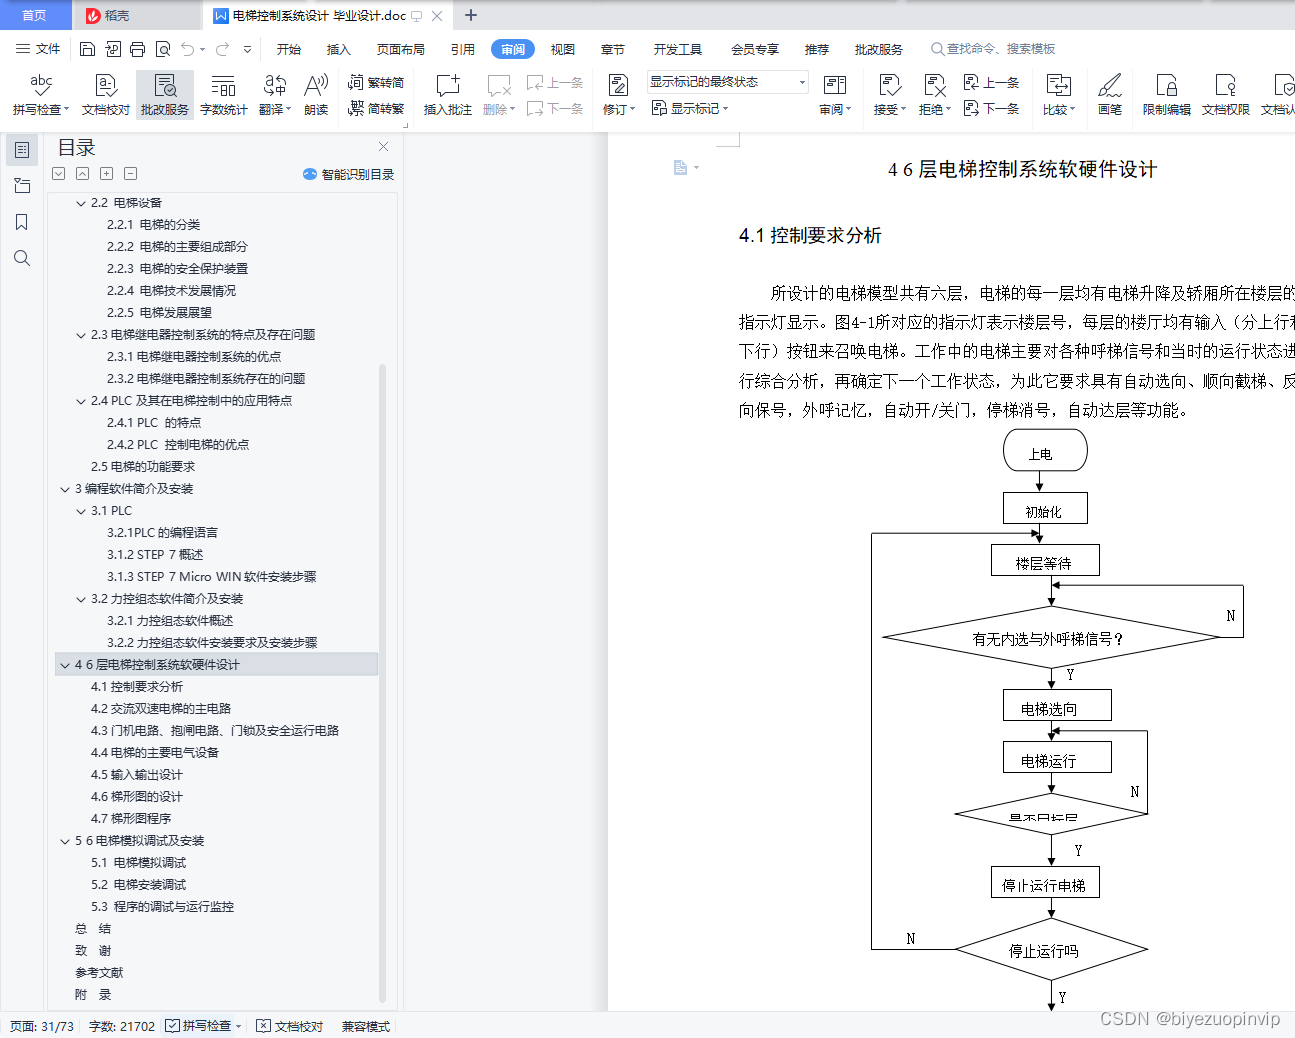Click word count 字数: 21702 in status bar
Image resolution: width=1295 pixels, height=1038 pixels.
(122, 1026)
